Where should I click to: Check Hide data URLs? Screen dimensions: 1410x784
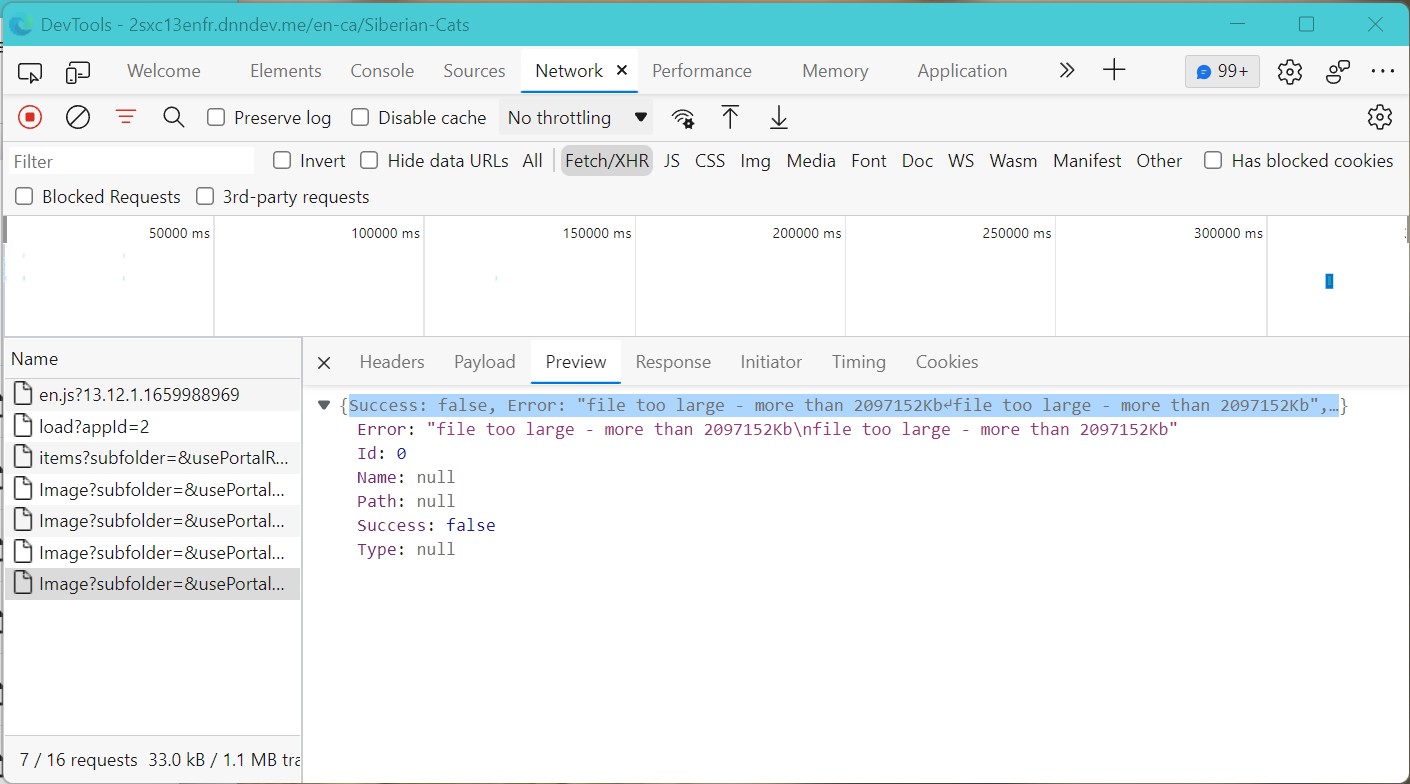tap(369, 160)
